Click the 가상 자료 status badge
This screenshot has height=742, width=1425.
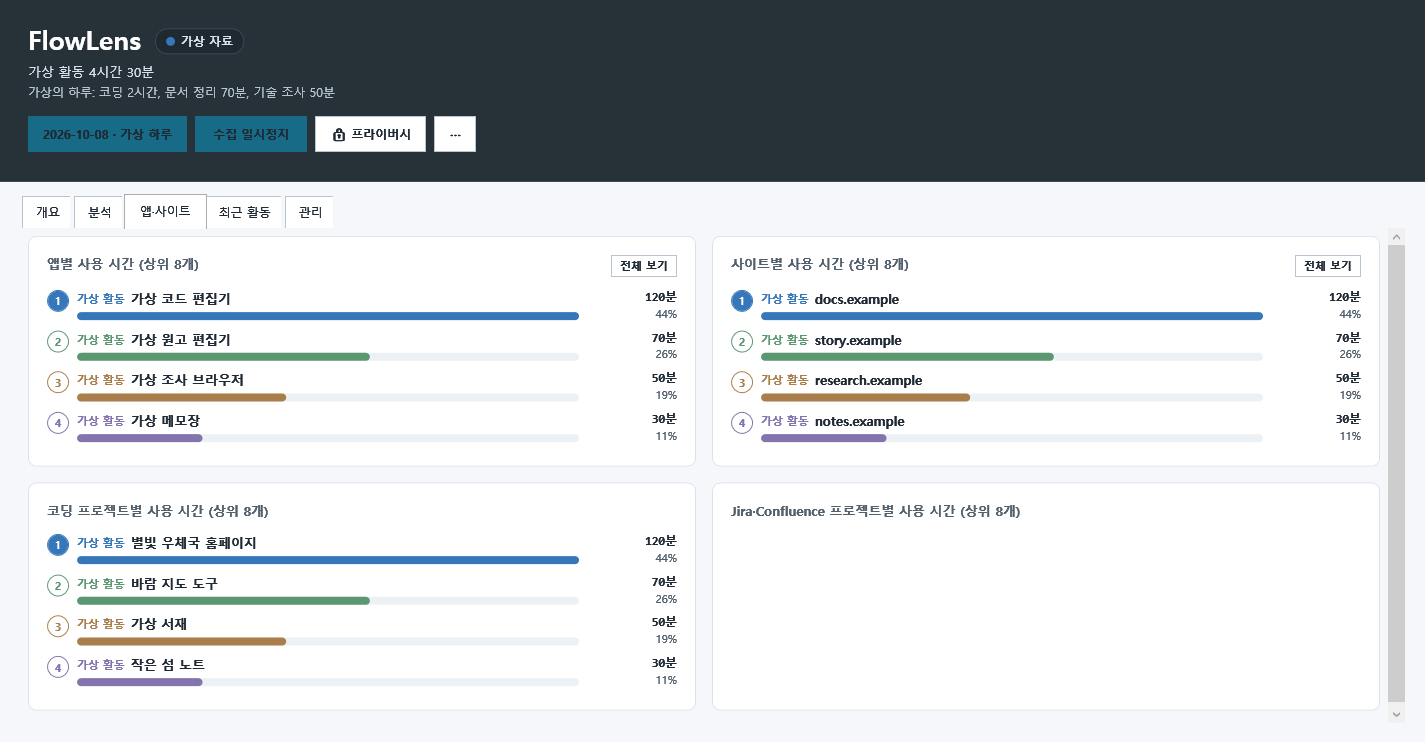[x=199, y=41]
